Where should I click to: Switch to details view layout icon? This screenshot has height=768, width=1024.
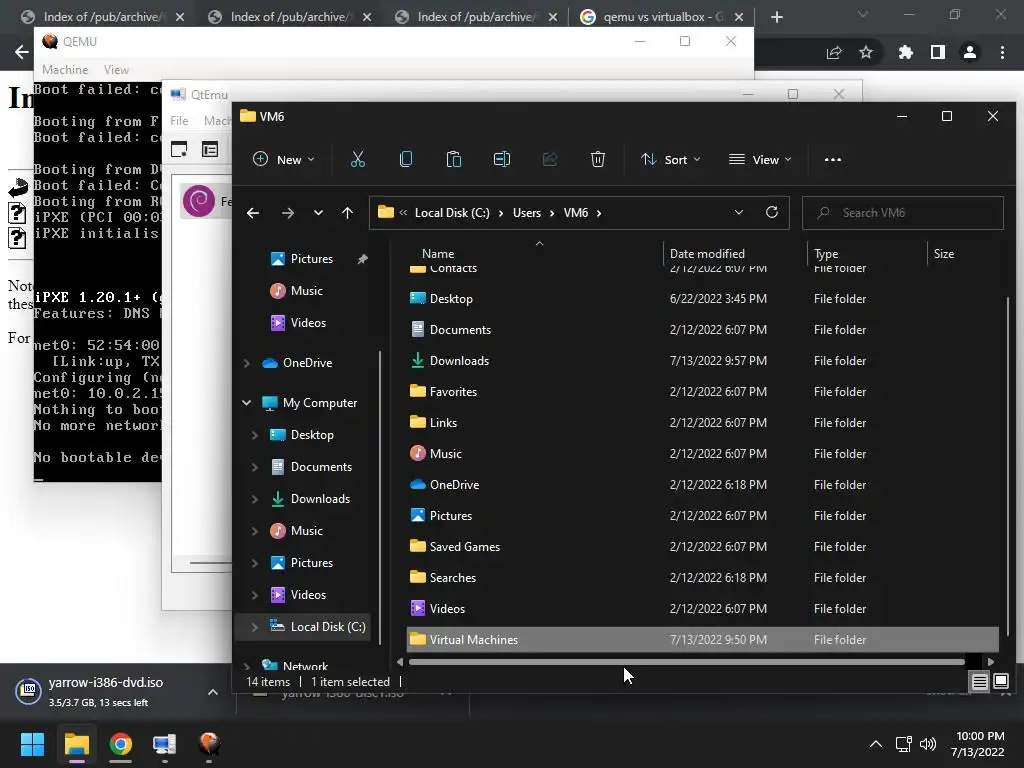(979, 682)
